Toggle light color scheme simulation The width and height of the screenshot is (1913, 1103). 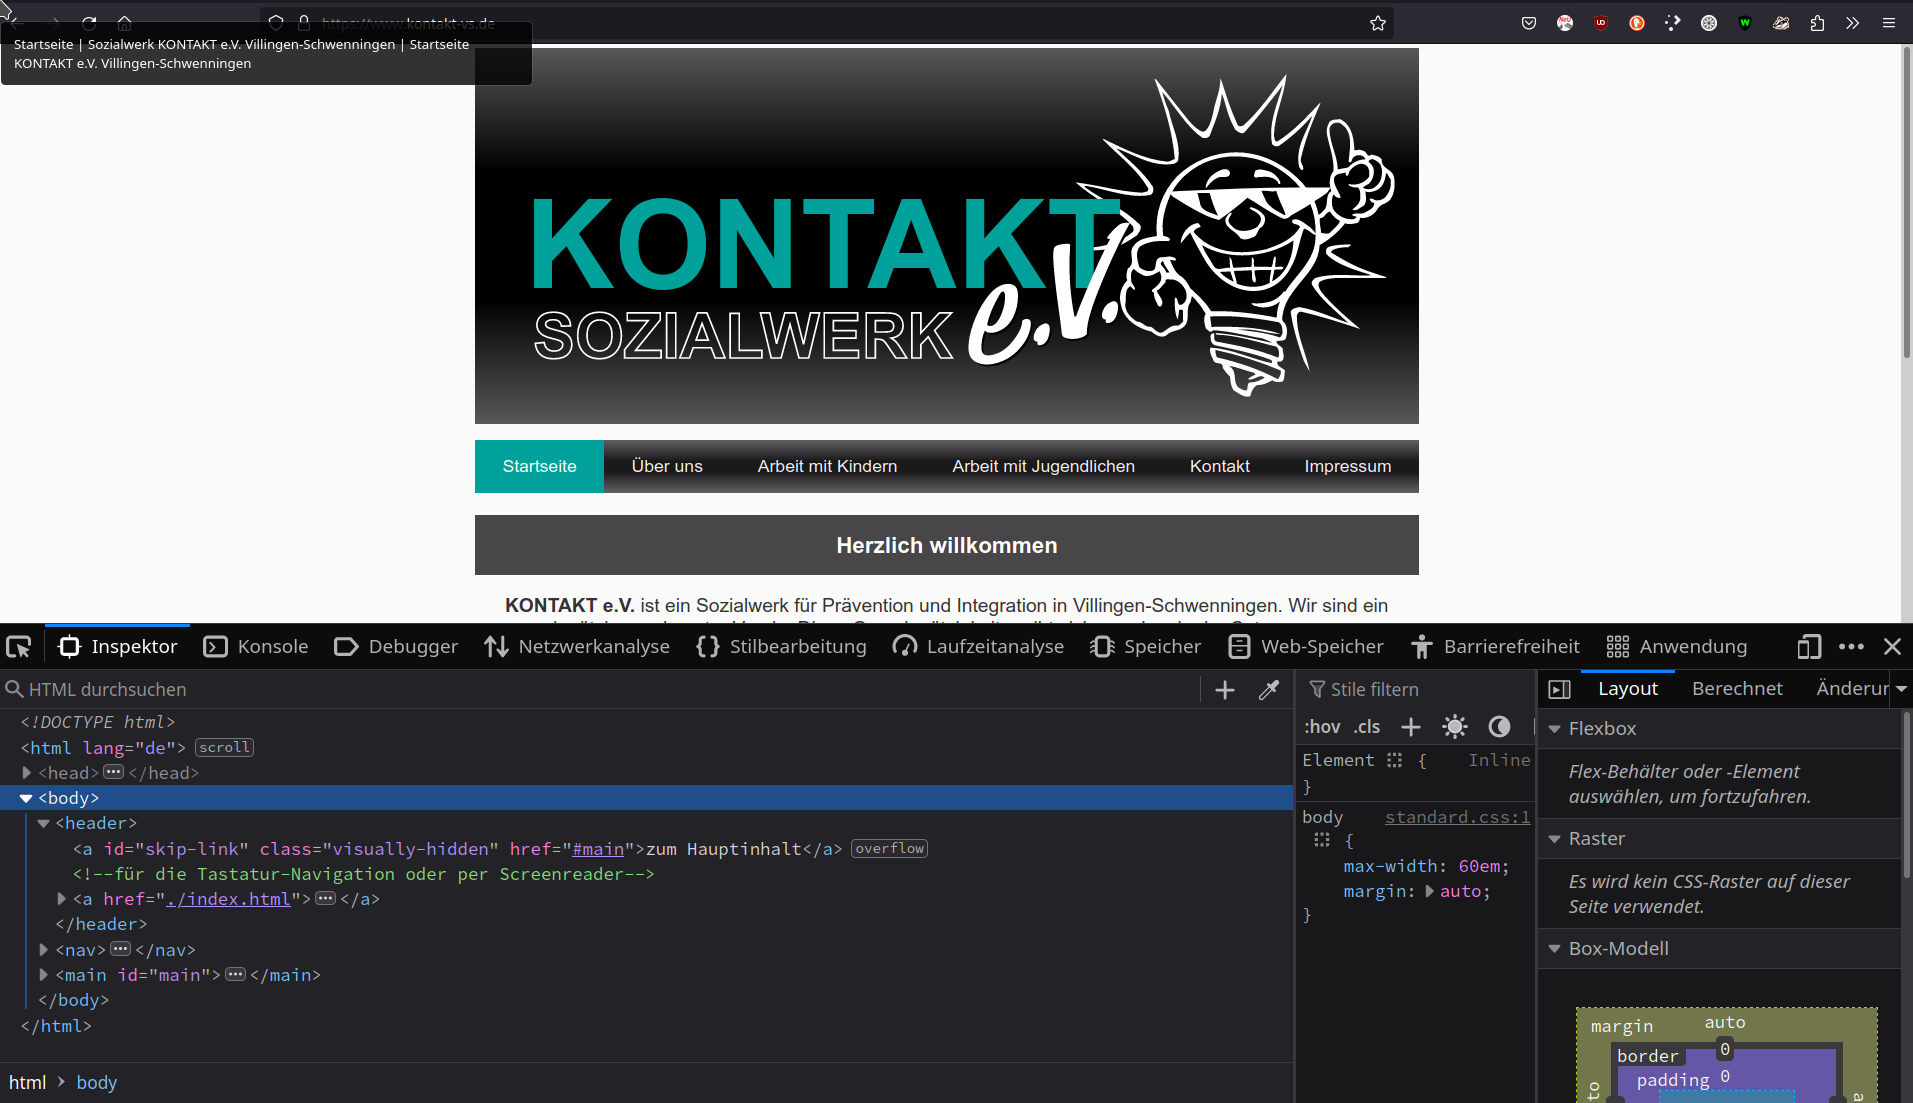click(x=1454, y=727)
